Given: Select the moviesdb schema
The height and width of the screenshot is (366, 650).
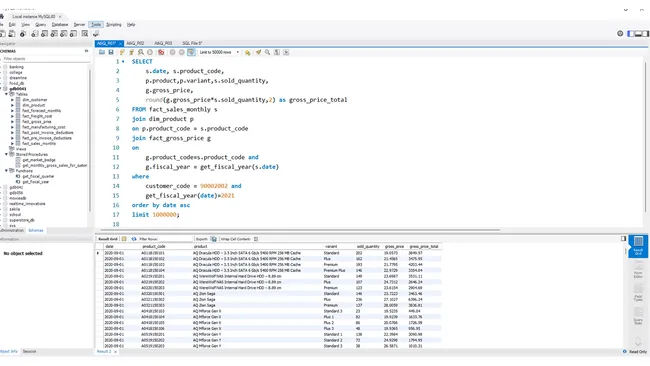Looking at the screenshot, I should coord(18,198).
